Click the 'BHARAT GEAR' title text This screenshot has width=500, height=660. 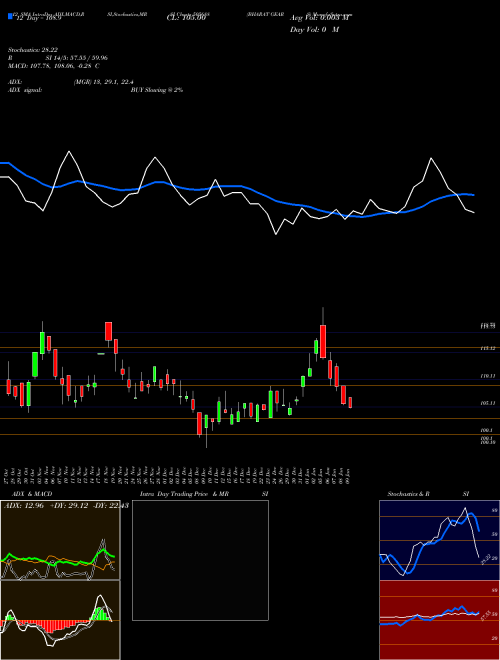[x=265, y=14]
